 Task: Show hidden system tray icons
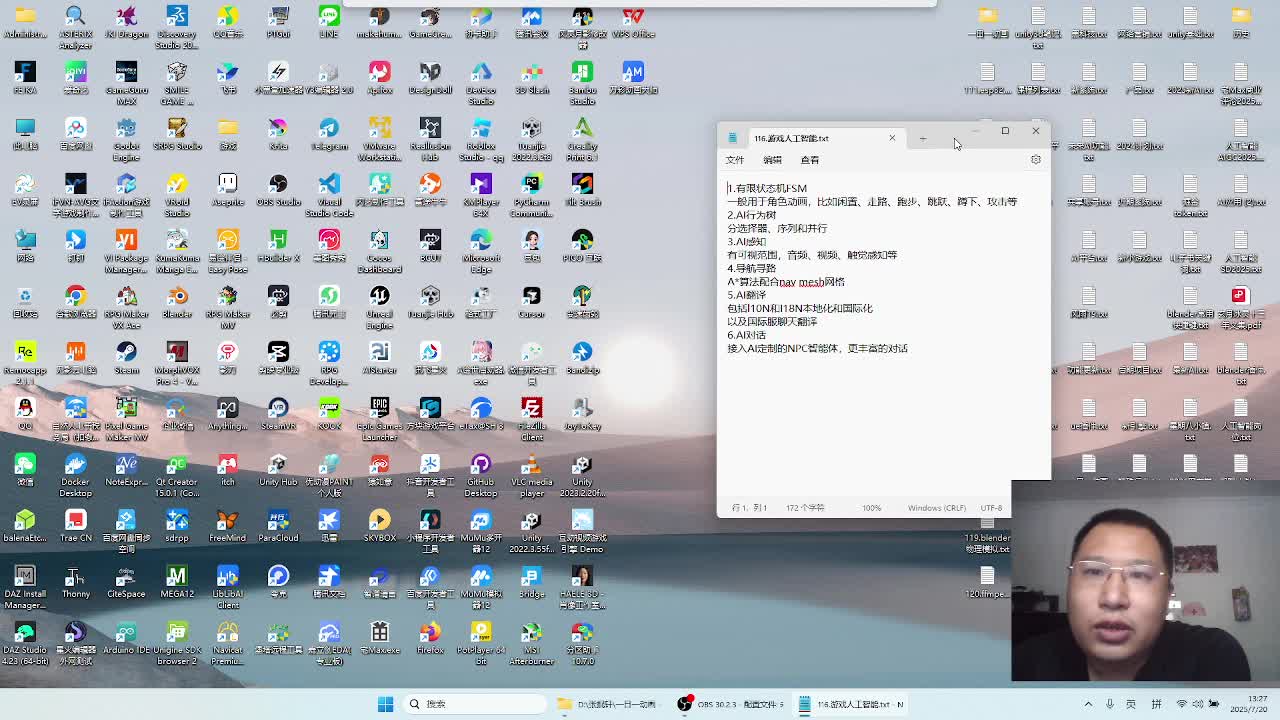point(1088,704)
